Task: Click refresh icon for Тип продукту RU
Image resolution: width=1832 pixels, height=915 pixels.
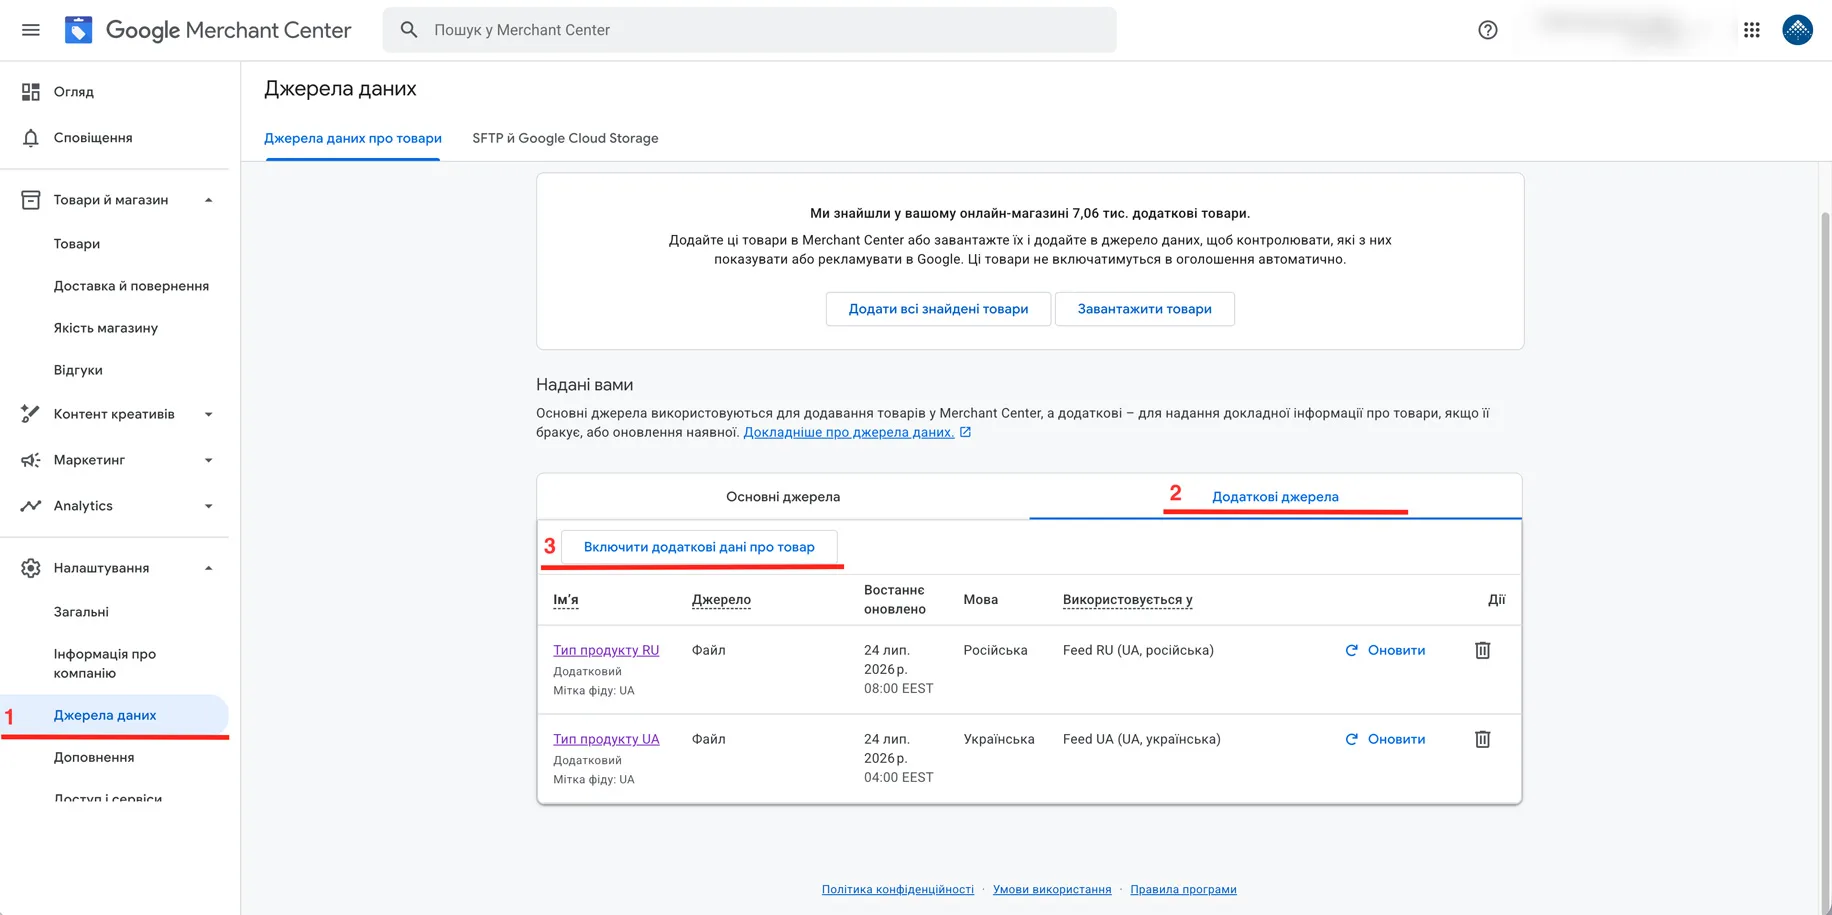Action: 1352,650
